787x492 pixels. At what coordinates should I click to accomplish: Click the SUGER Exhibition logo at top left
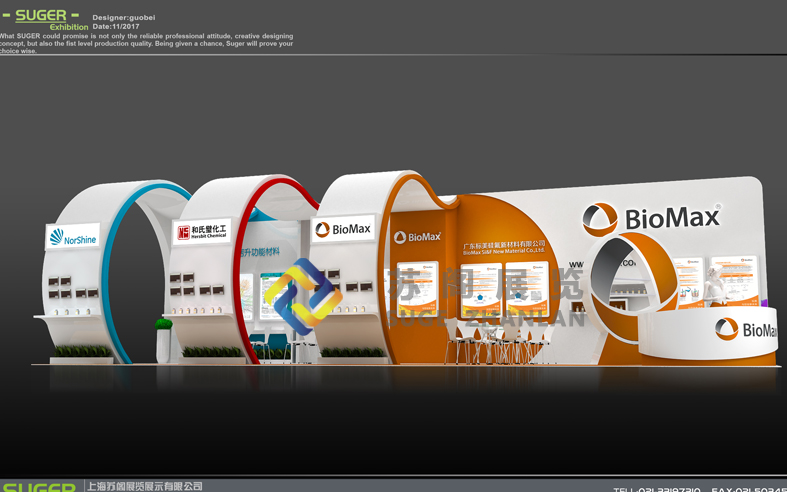pyautogui.click(x=45, y=19)
